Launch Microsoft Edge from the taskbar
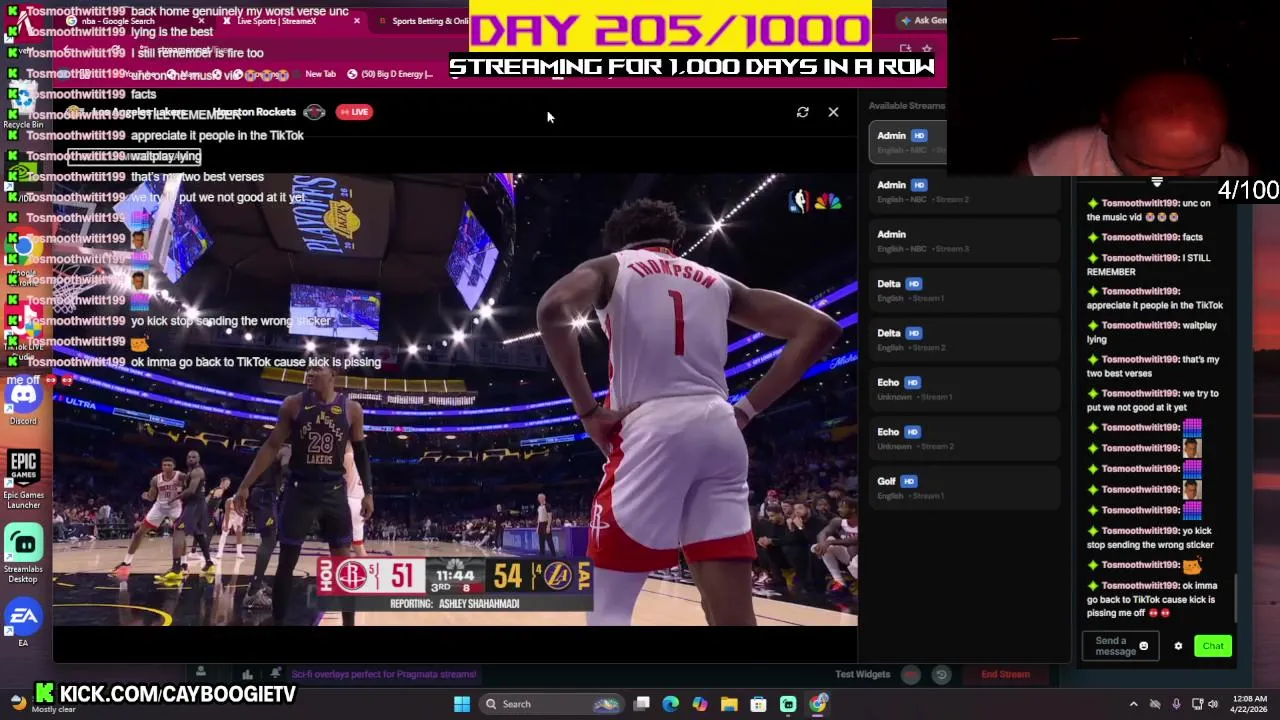 click(671, 704)
